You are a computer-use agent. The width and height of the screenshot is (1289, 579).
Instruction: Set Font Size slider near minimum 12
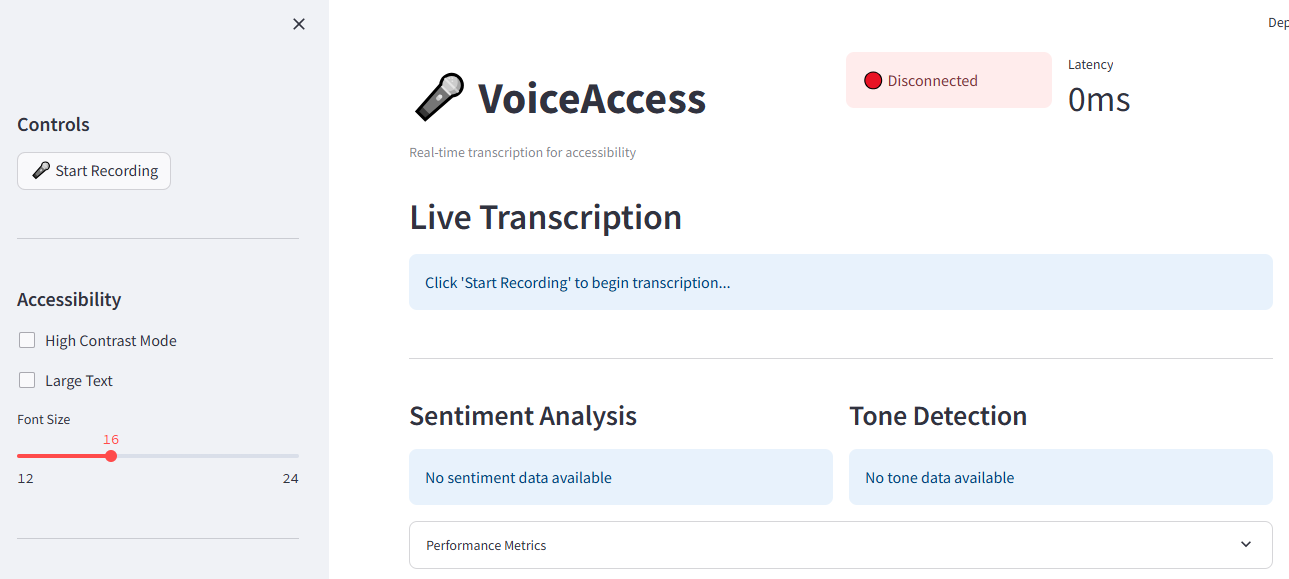coord(20,456)
